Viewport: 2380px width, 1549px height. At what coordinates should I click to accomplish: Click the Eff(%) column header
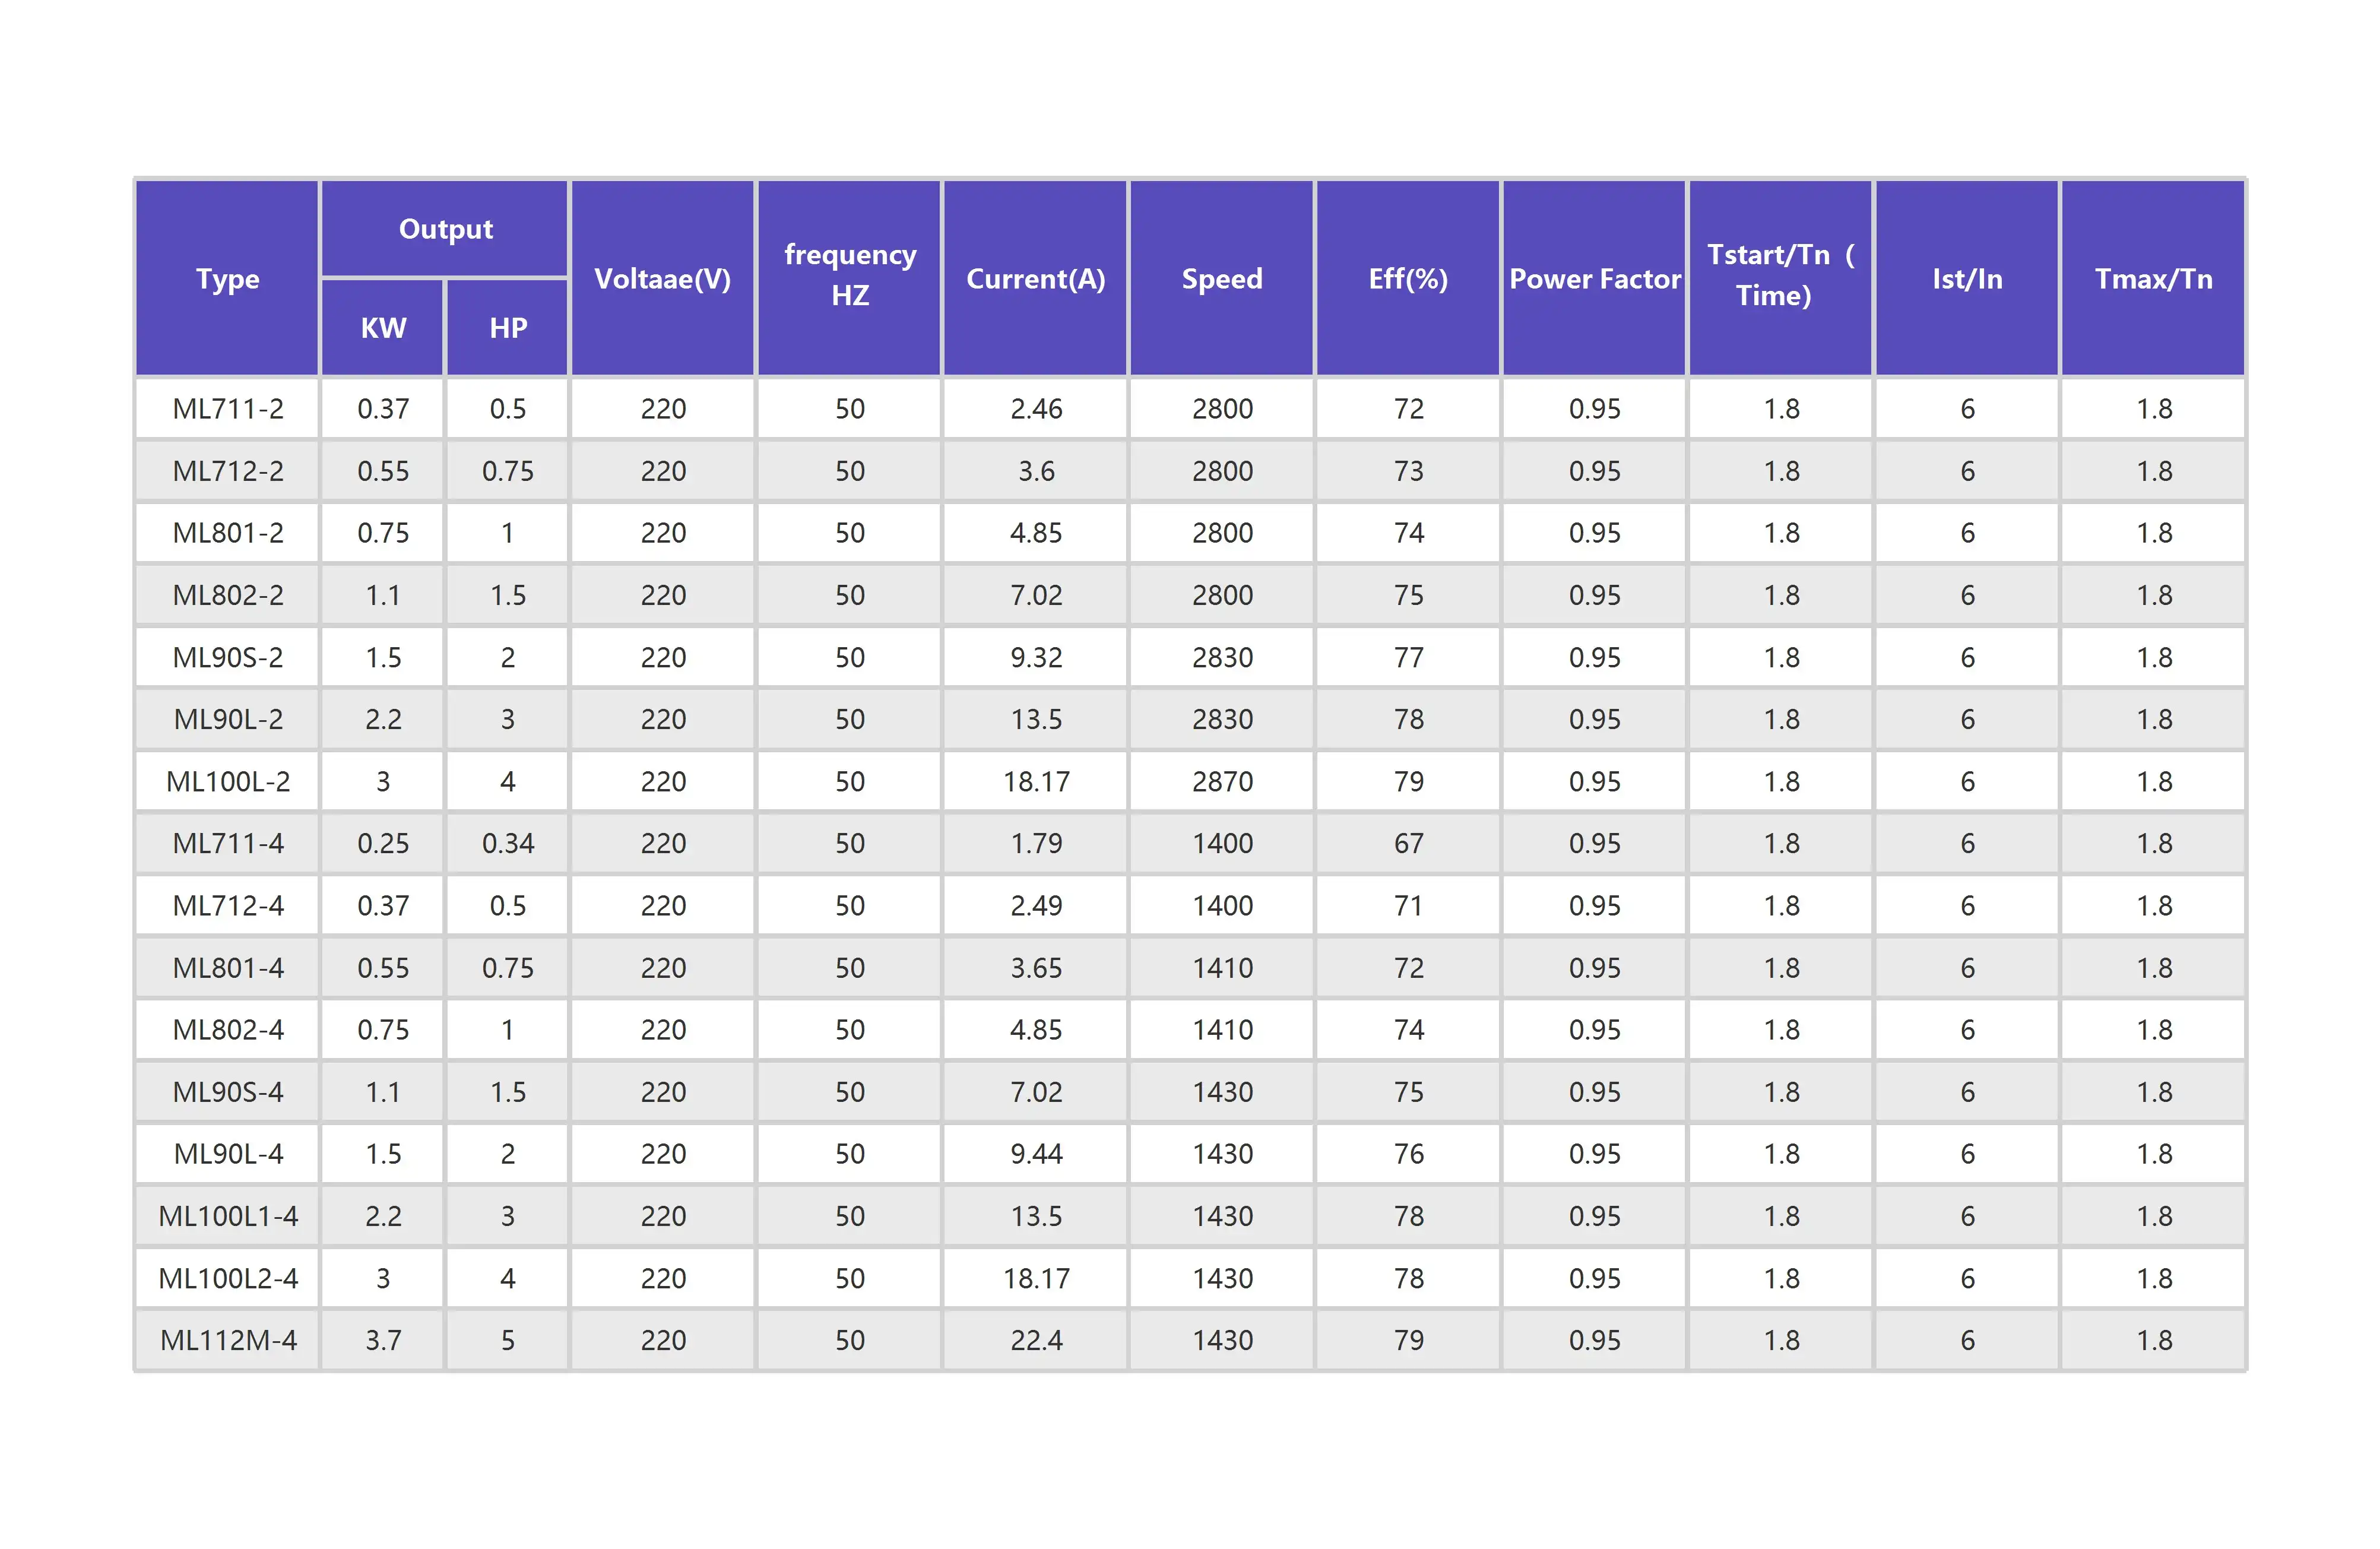click(x=1408, y=278)
